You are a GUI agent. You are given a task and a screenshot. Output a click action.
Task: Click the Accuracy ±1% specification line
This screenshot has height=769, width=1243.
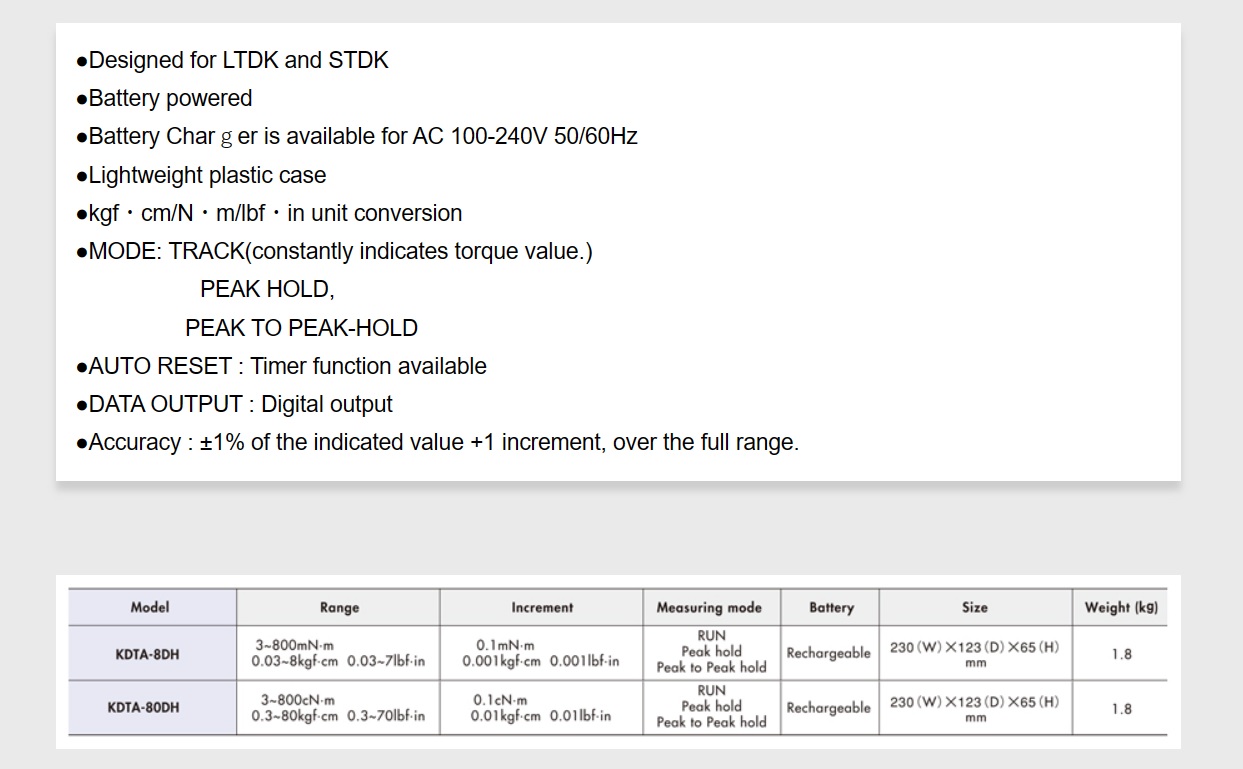[437, 442]
